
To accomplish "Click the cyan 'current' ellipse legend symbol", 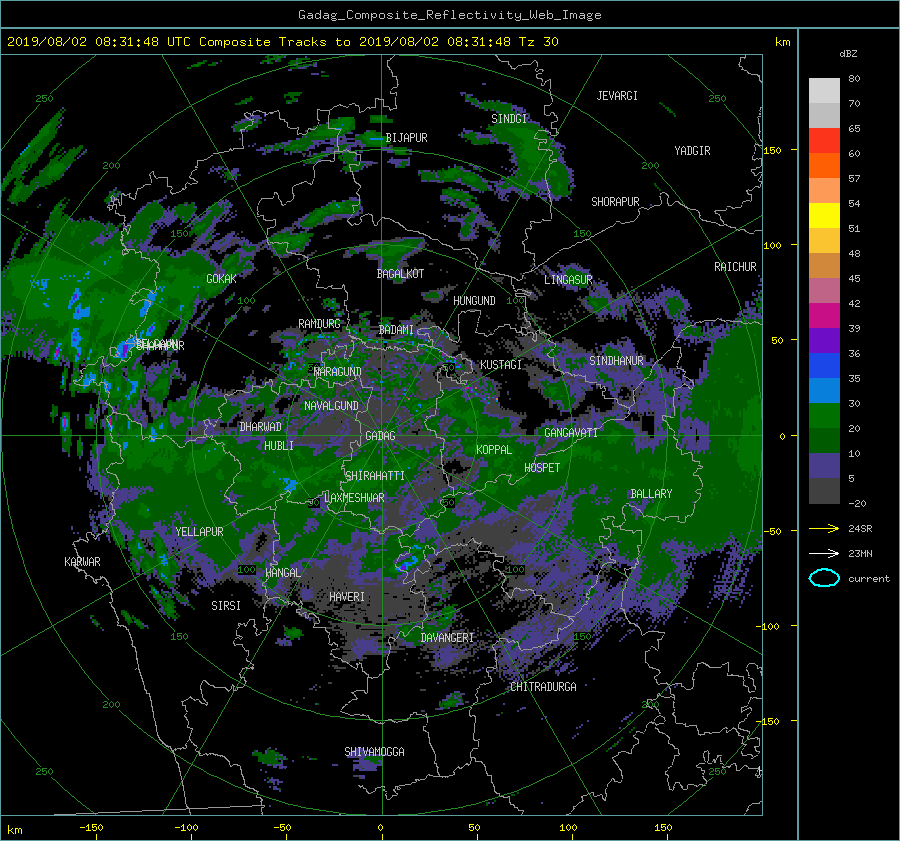I will coord(824,578).
